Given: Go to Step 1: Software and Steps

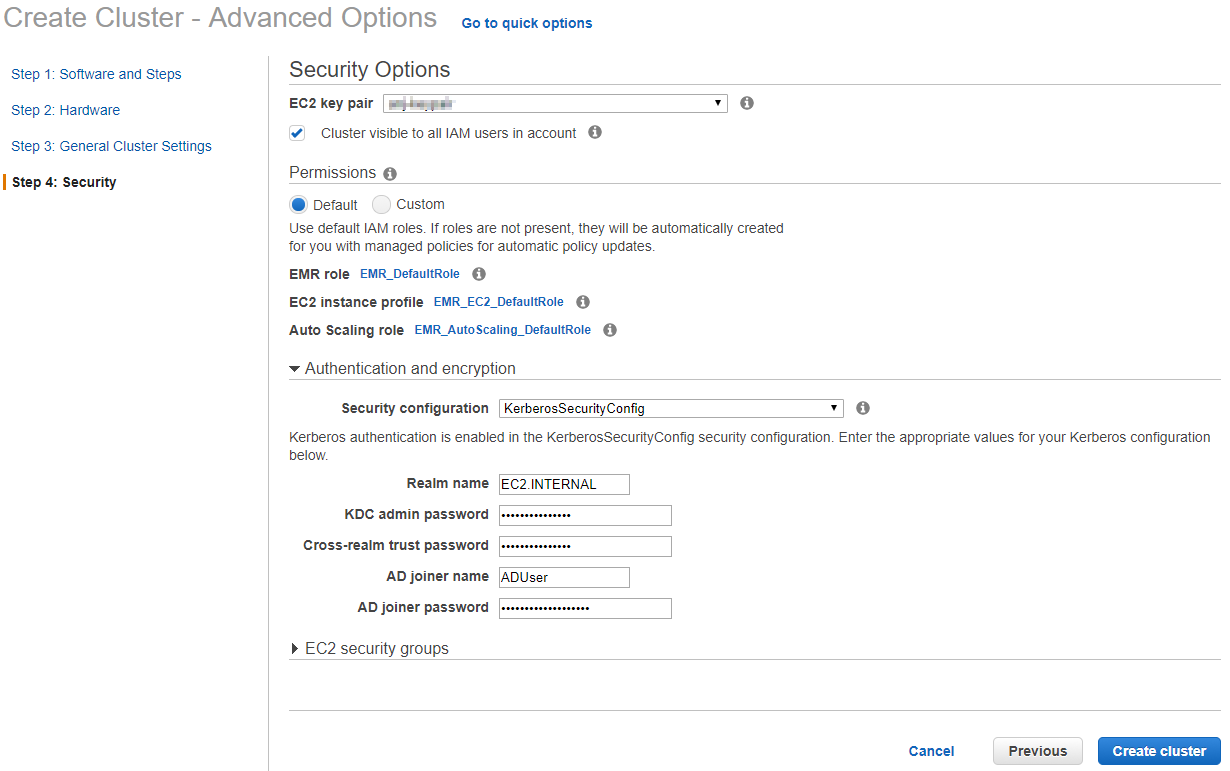Looking at the screenshot, I should pyautogui.click(x=96, y=74).
